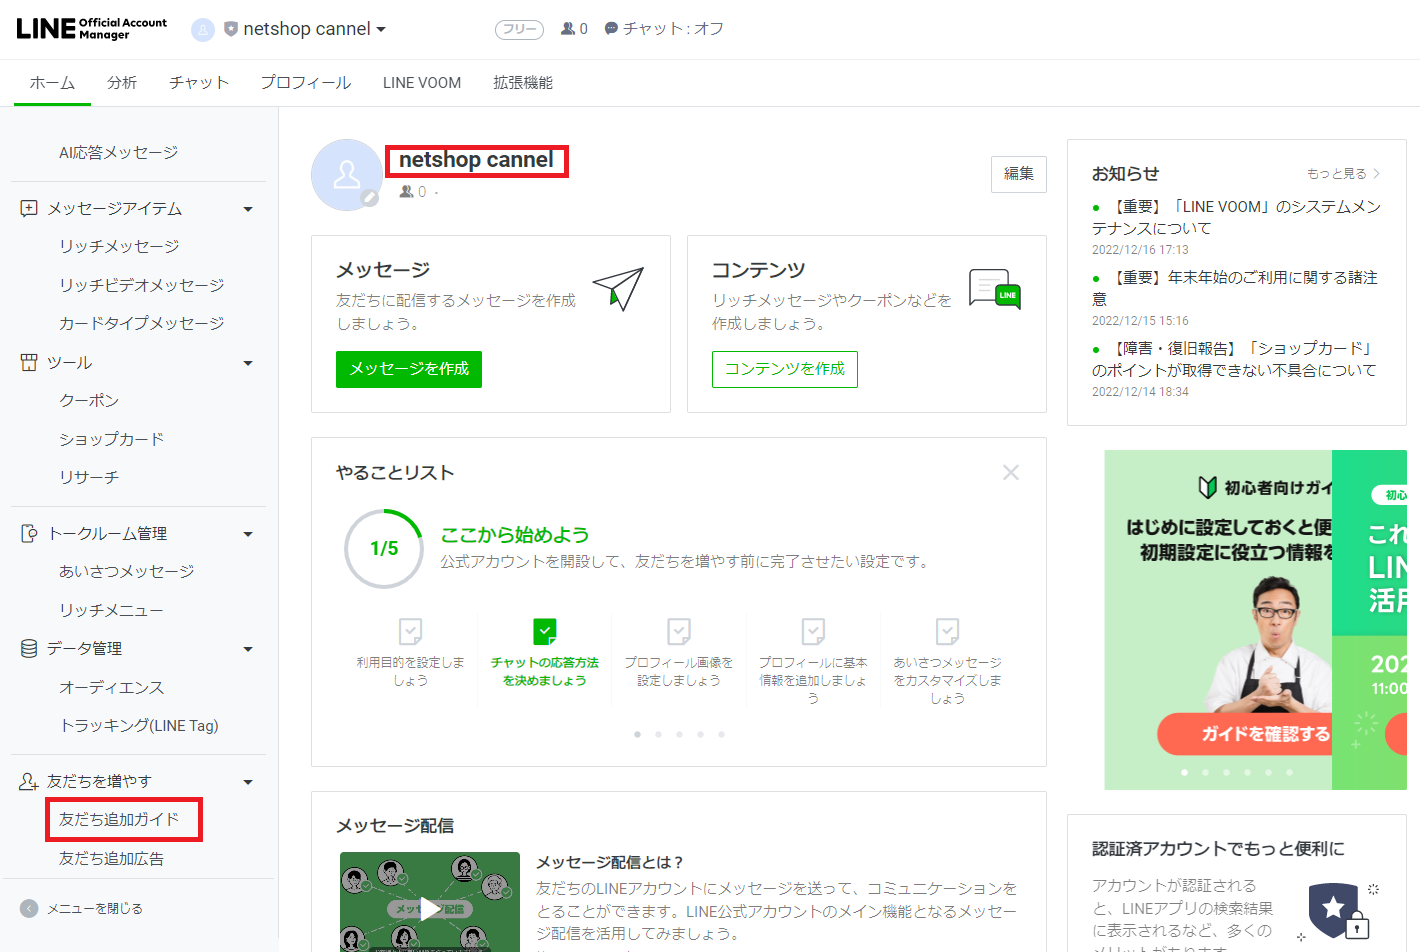Go to the プロフィール tab
This screenshot has height=952, width=1420.
306,83
